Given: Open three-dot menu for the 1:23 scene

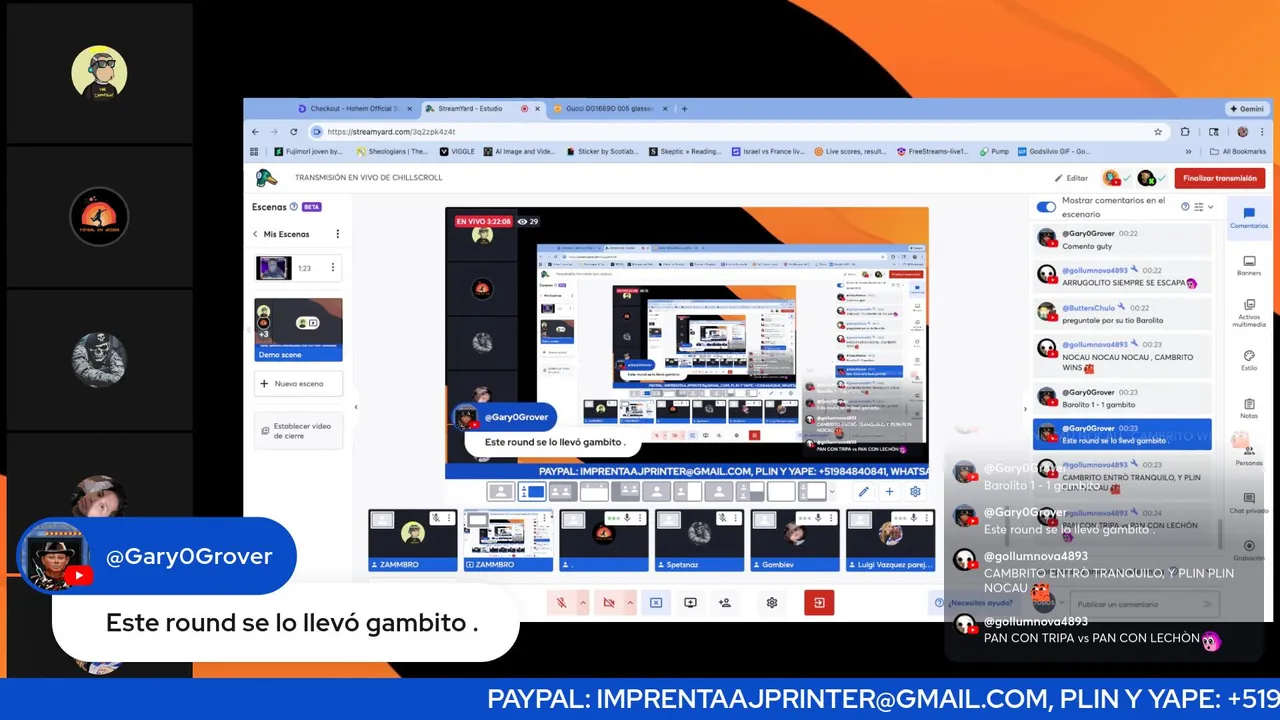Looking at the screenshot, I should click(x=332, y=268).
